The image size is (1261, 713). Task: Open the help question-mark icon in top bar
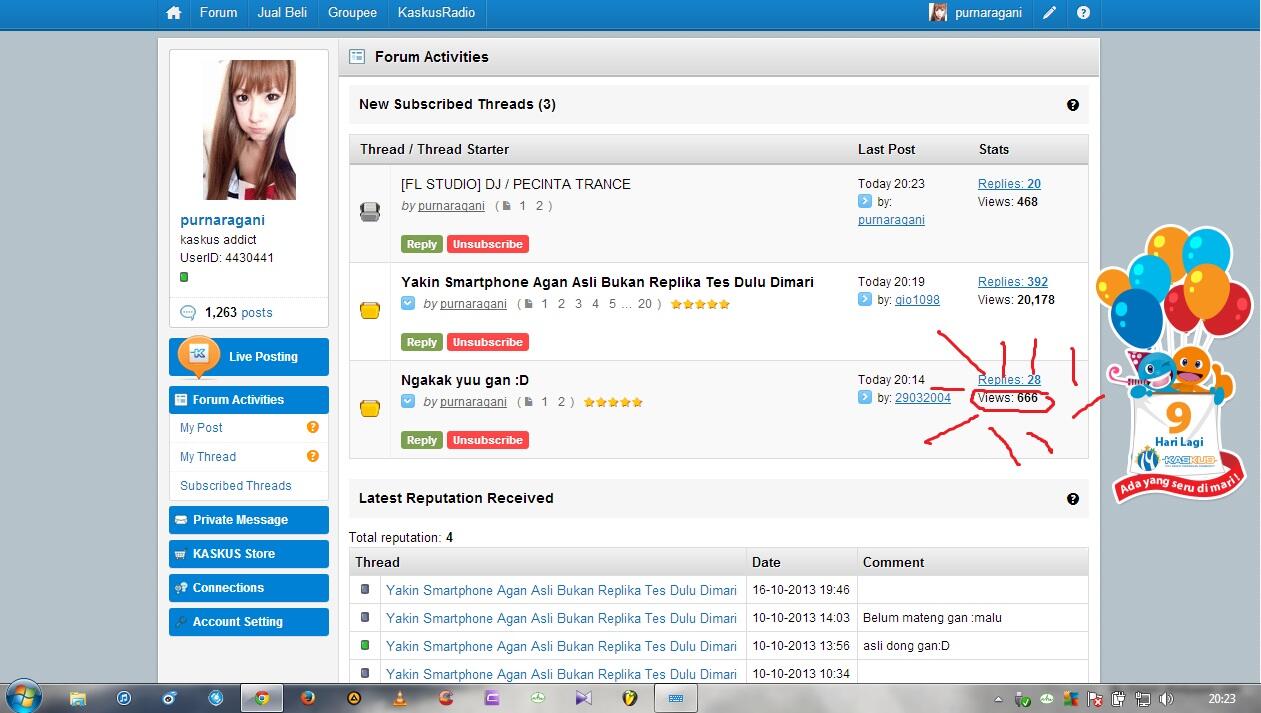(x=1083, y=13)
